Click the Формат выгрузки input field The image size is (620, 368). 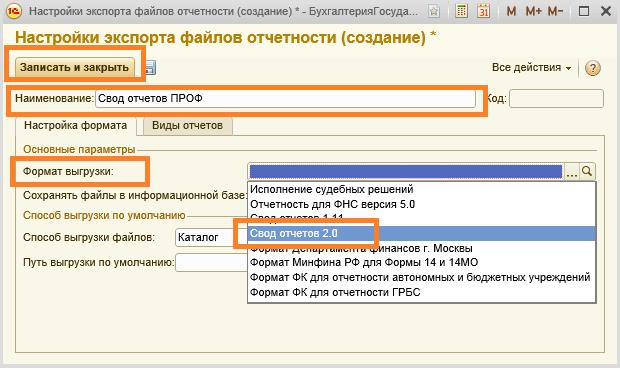[406, 172]
